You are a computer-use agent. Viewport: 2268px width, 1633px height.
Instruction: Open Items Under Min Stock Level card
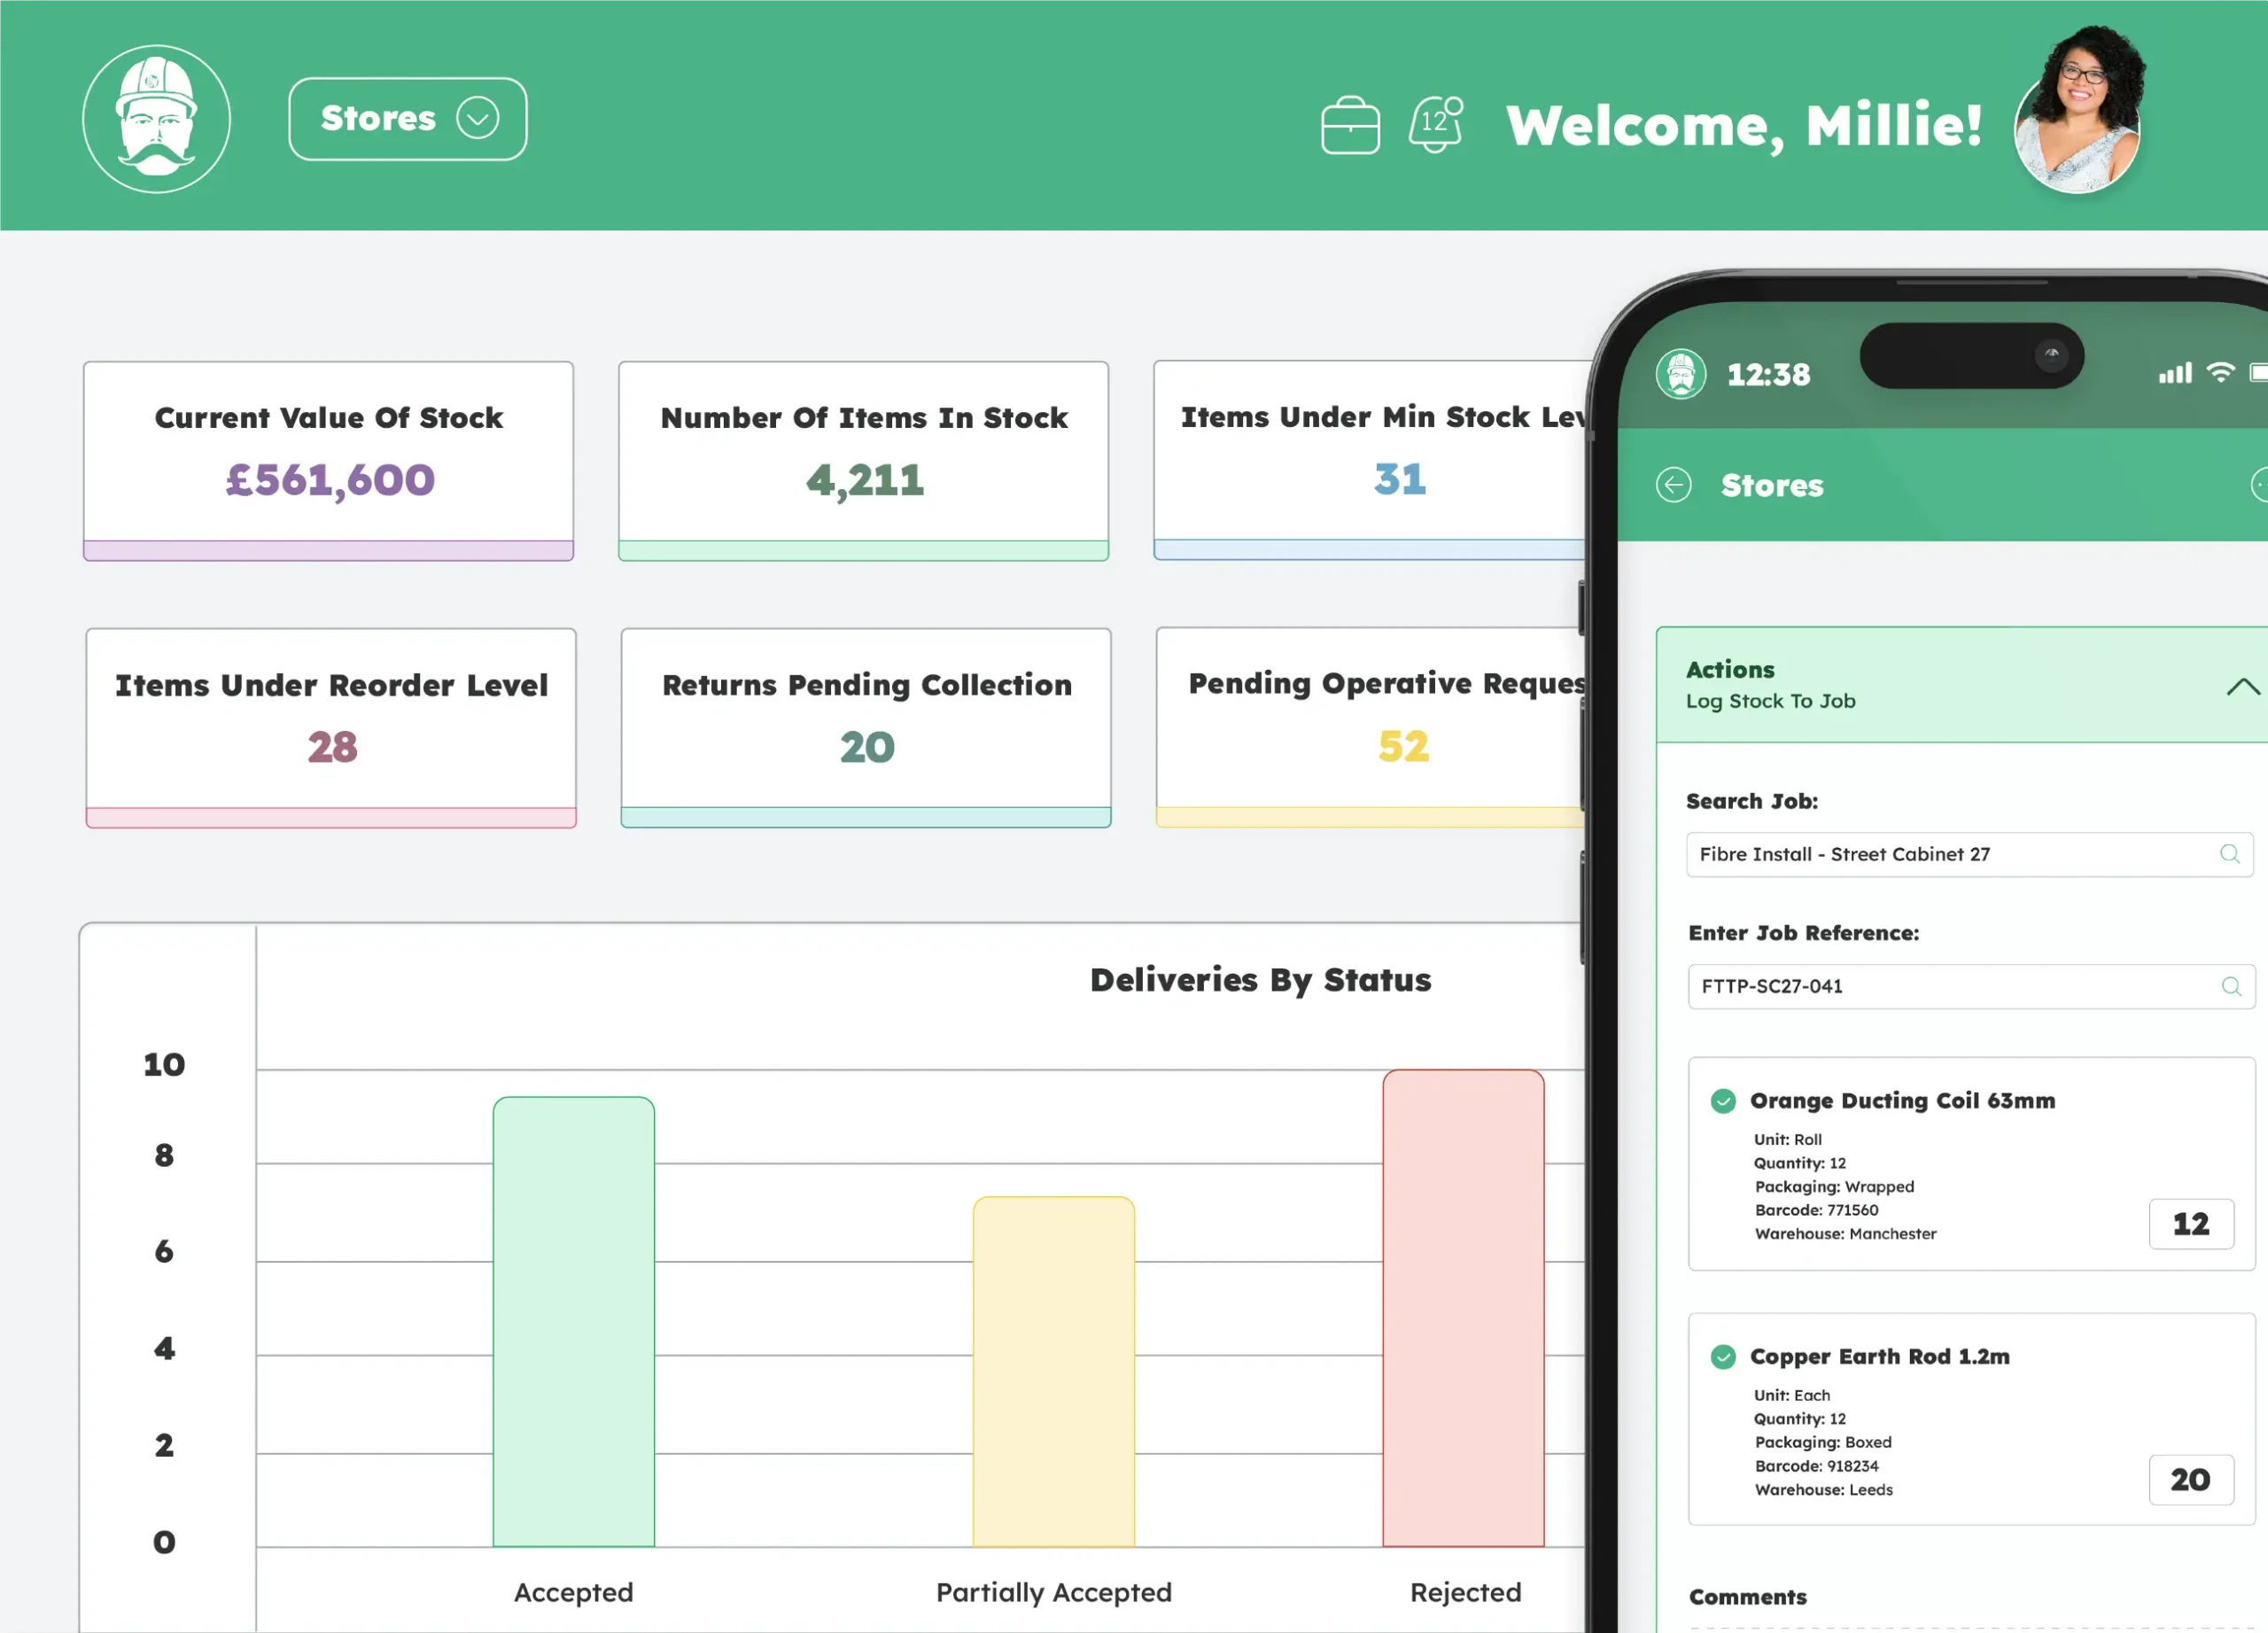1369,460
